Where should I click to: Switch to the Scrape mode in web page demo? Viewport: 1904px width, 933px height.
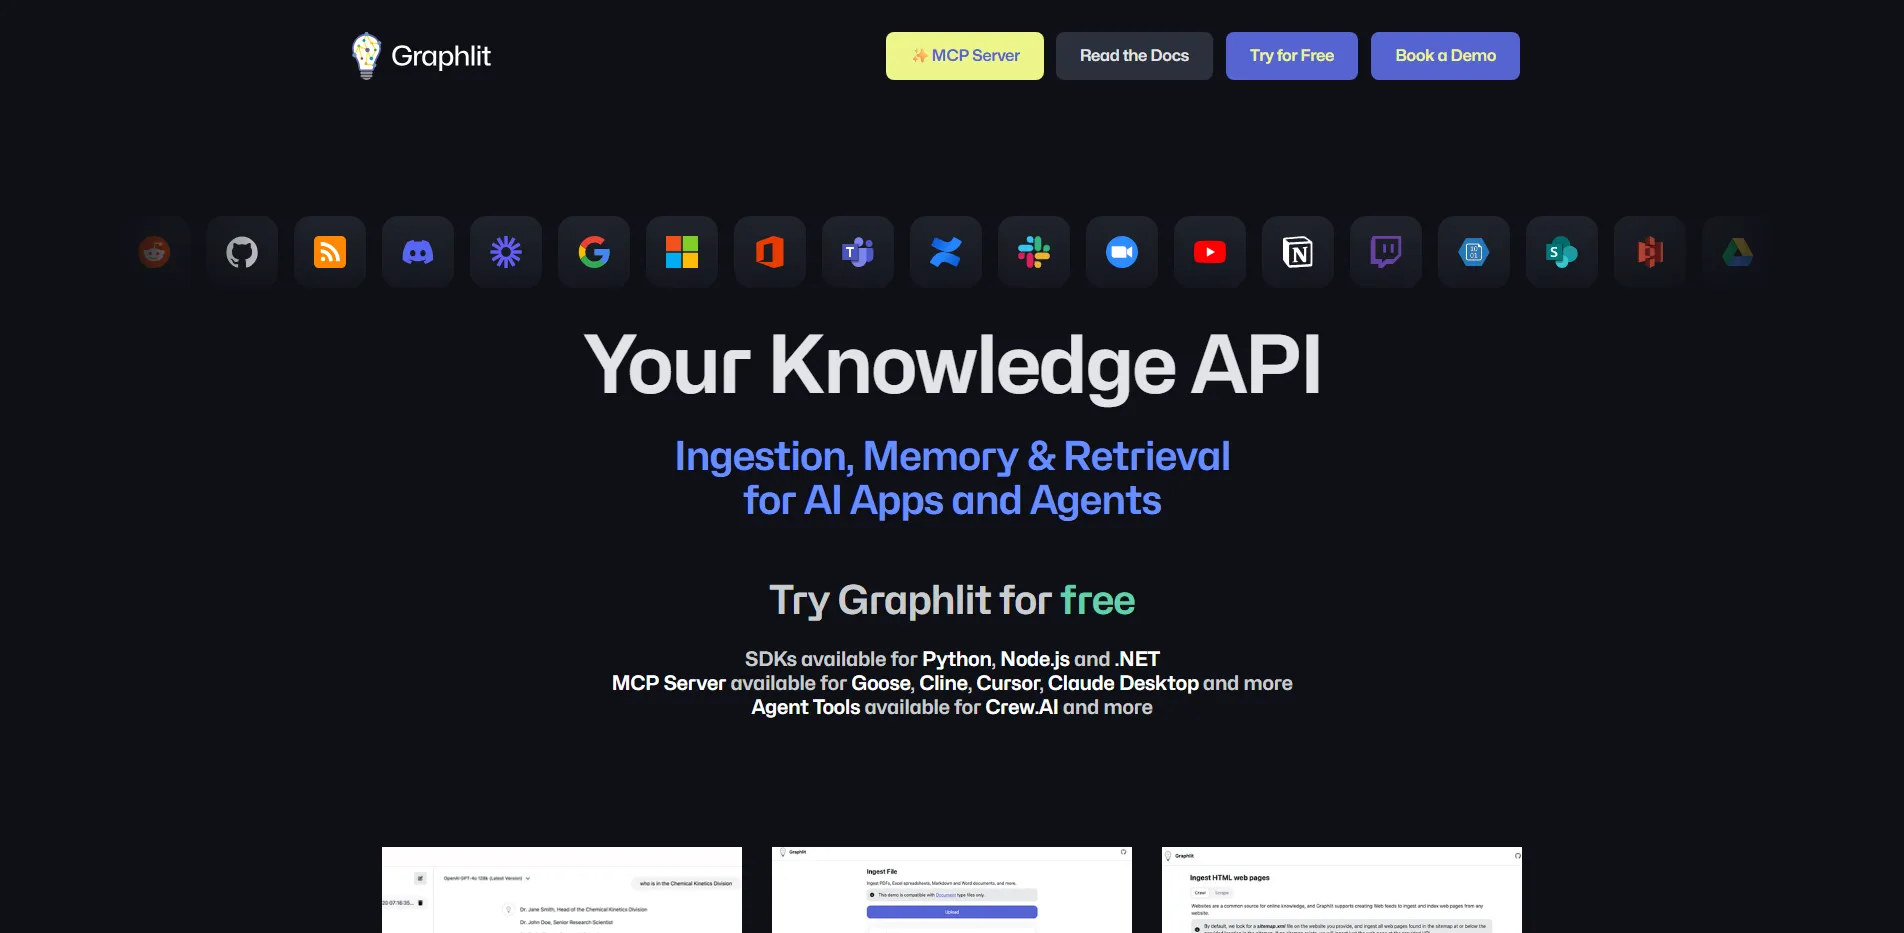(x=1224, y=893)
